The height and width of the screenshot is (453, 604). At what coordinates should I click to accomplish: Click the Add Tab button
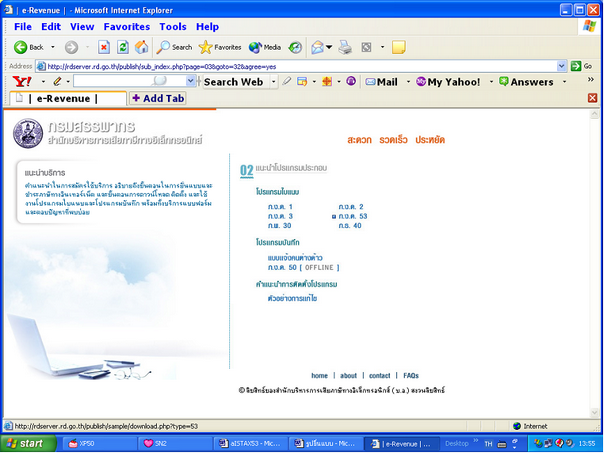click(x=159, y=98)
